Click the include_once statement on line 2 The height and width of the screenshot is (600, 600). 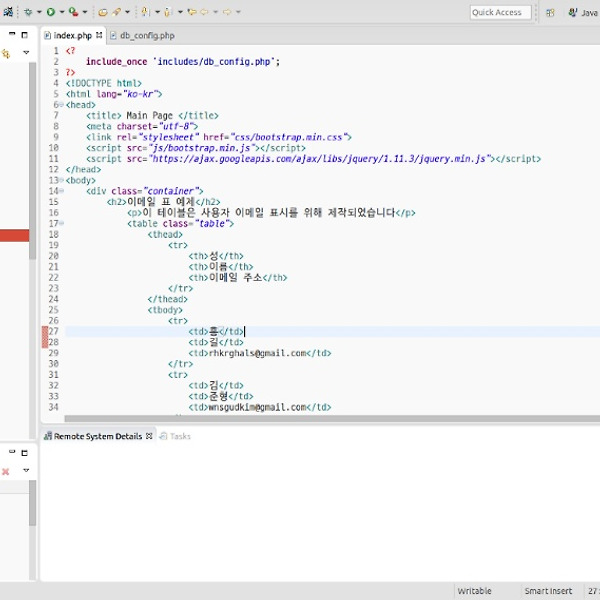(x=183, y=62)
